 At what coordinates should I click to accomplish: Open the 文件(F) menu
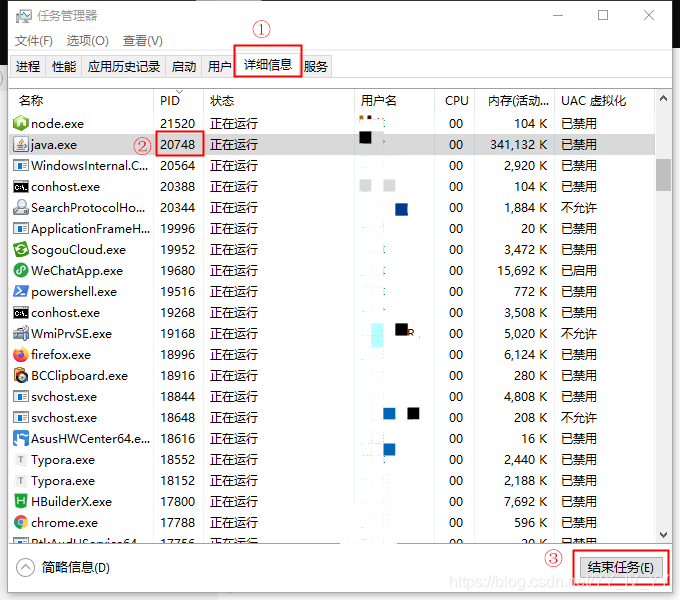tap(34, 41)
